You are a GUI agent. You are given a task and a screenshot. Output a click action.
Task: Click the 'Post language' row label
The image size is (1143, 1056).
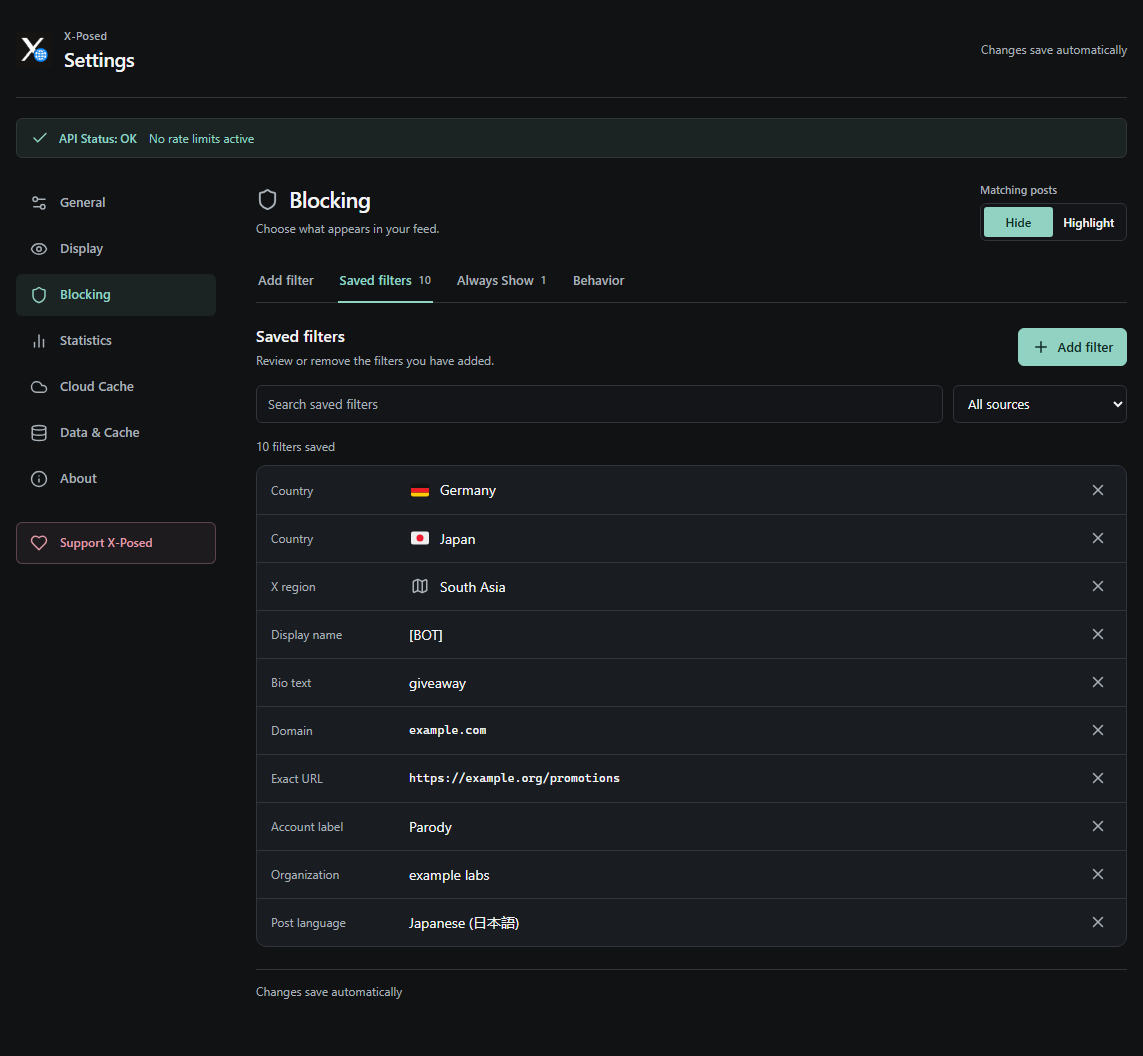click(308, 923)
